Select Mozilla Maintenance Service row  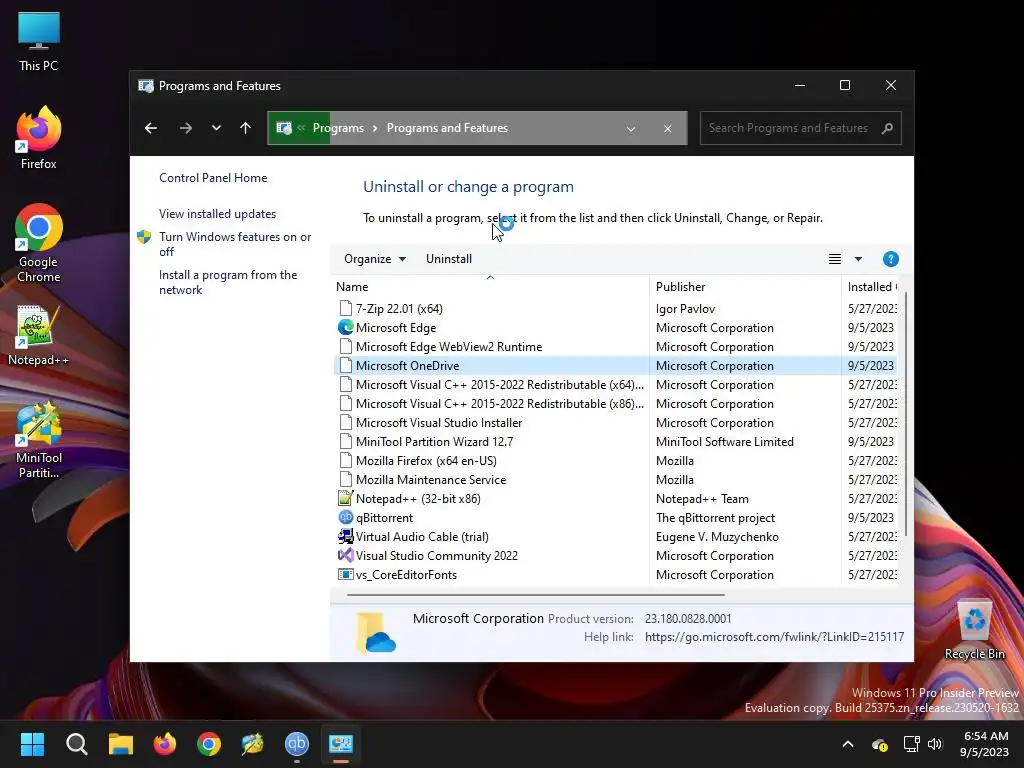(616, 479)
